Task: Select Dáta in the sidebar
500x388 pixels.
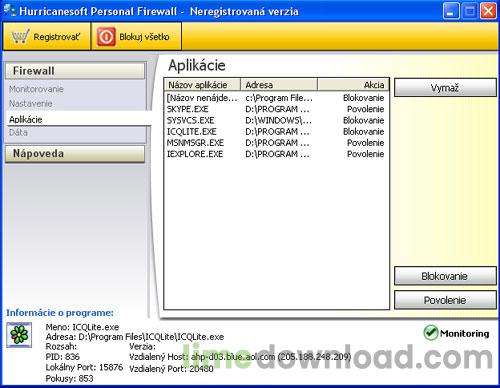Action: pyautogui.click(x=18, y=132)
